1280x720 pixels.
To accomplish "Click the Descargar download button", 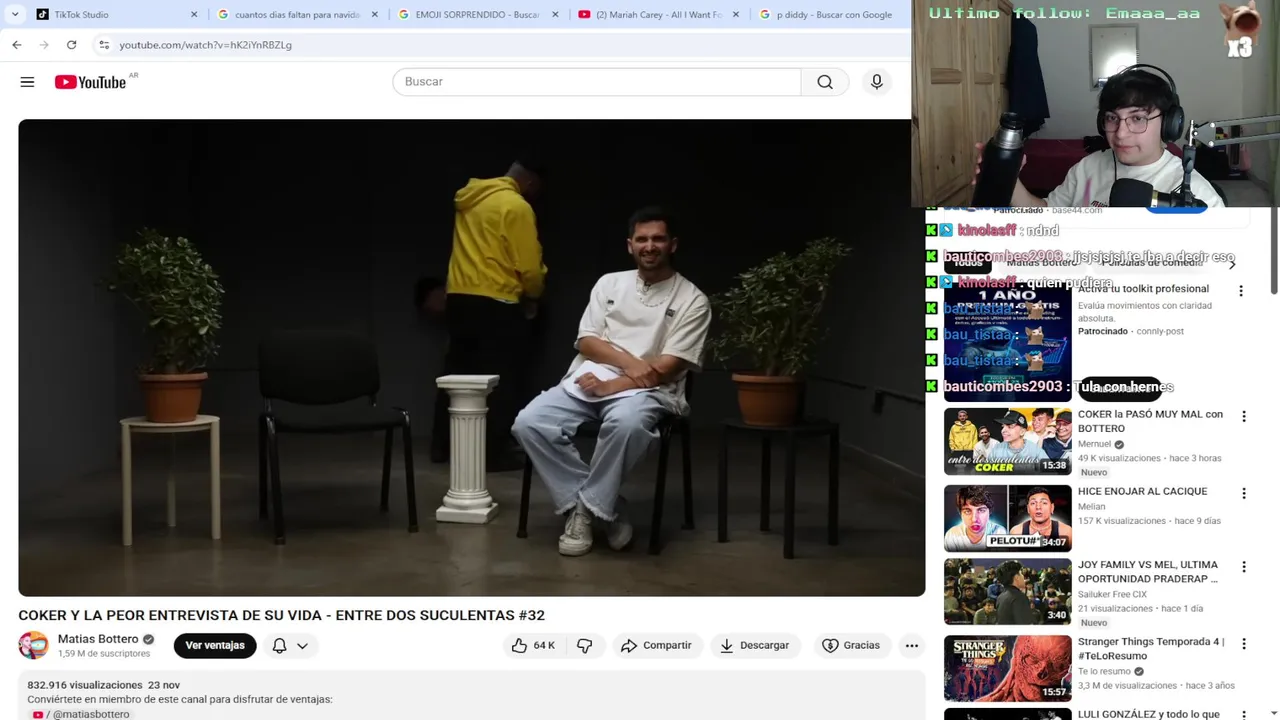I will point(755,646).
